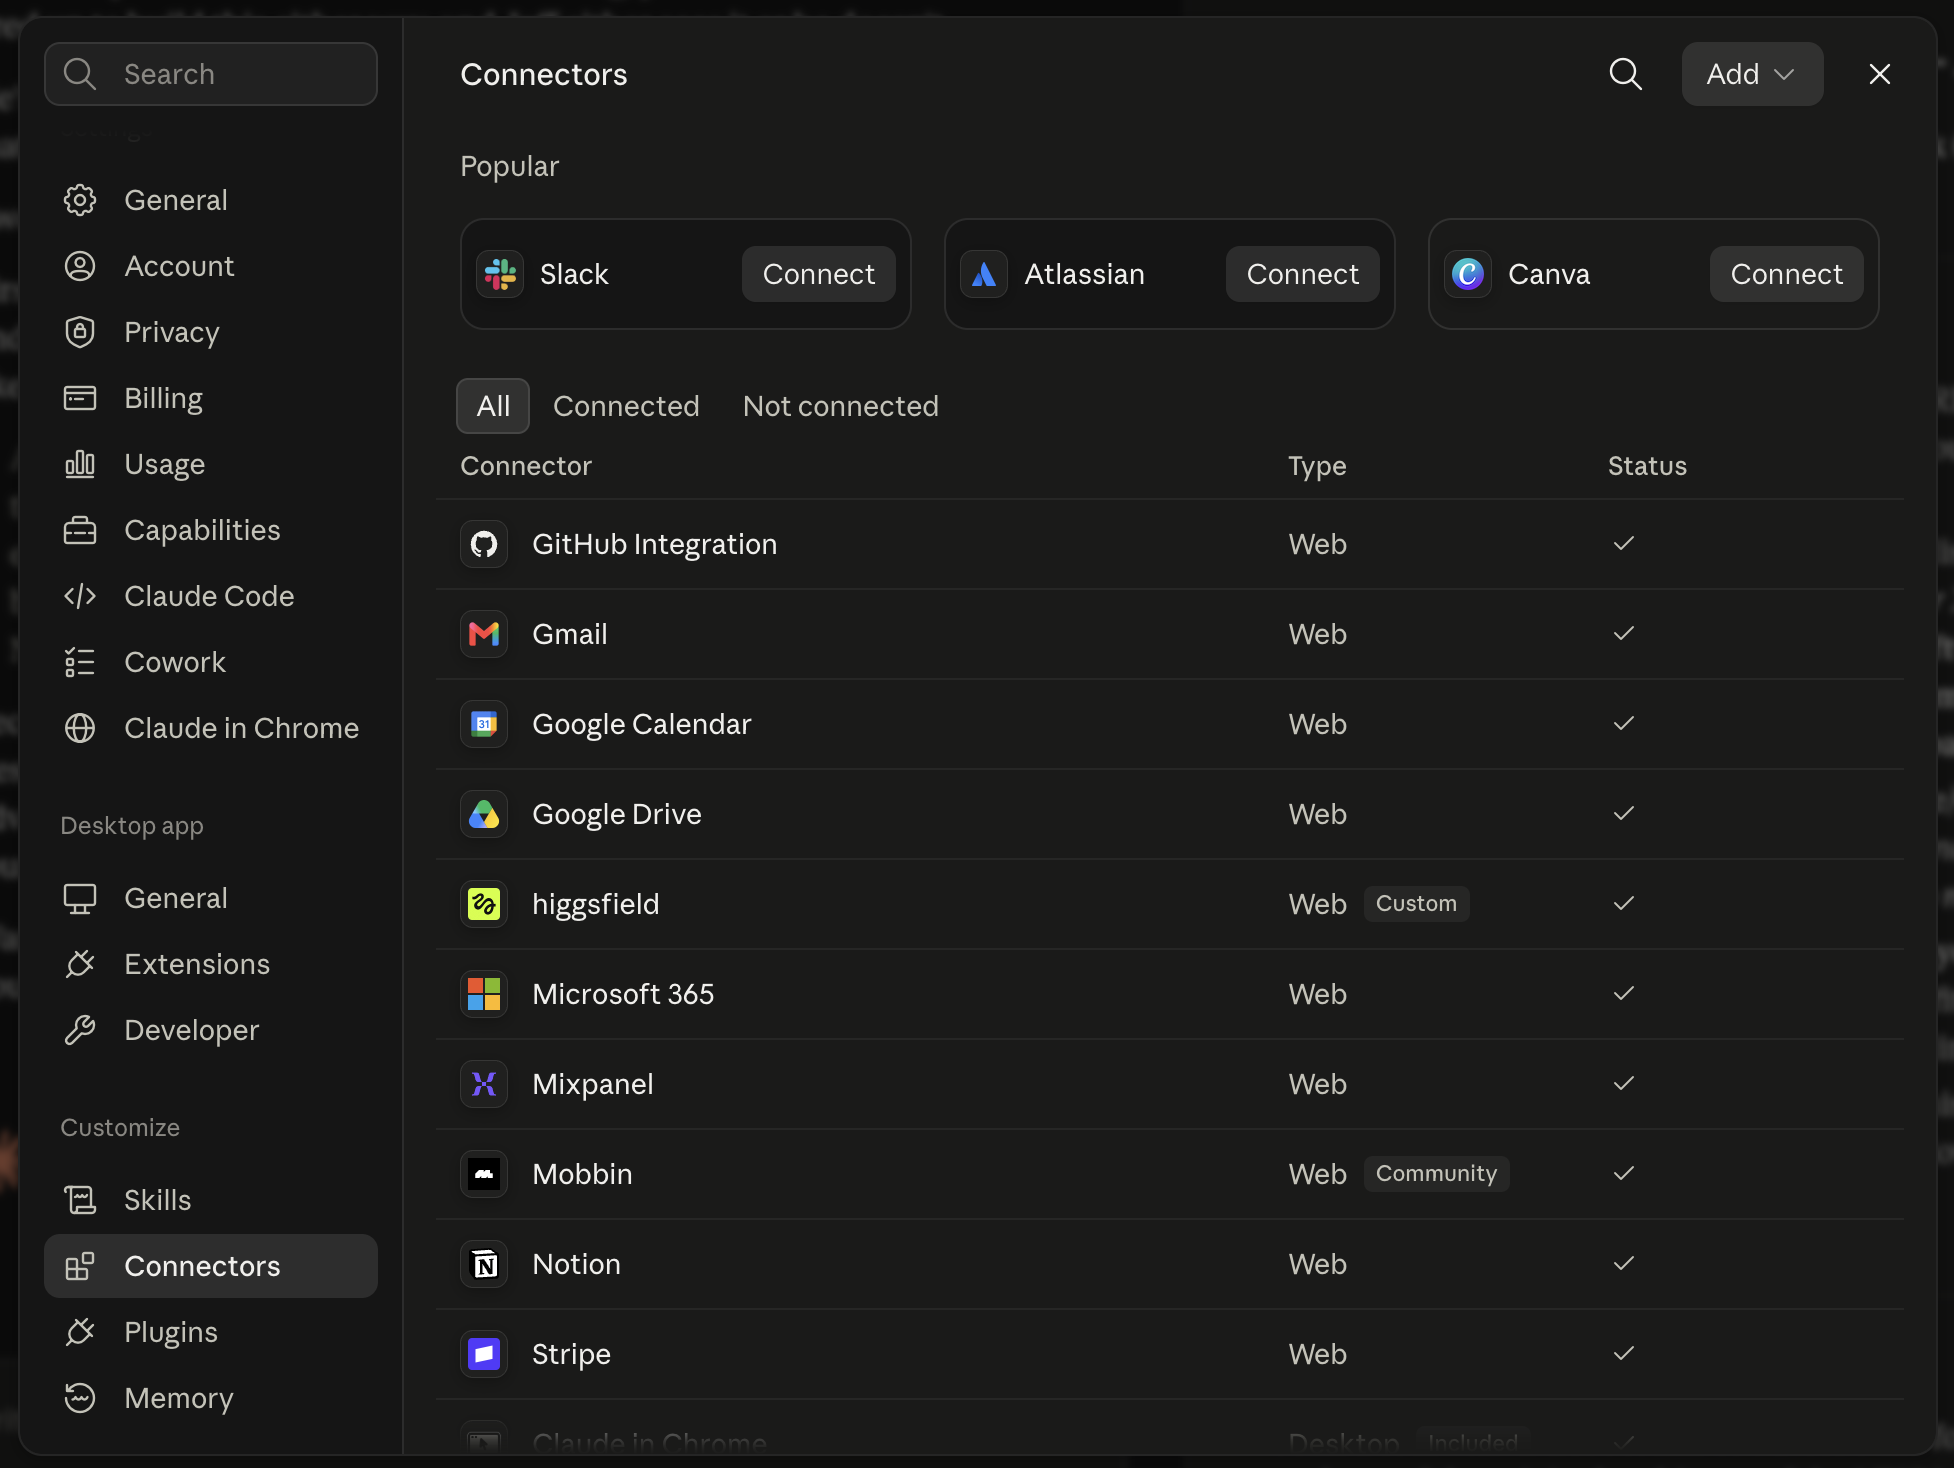Viewport: 1954px width, 1468px height.
Task: Connect the Atlassian connector
Action: pos(1303,274)
